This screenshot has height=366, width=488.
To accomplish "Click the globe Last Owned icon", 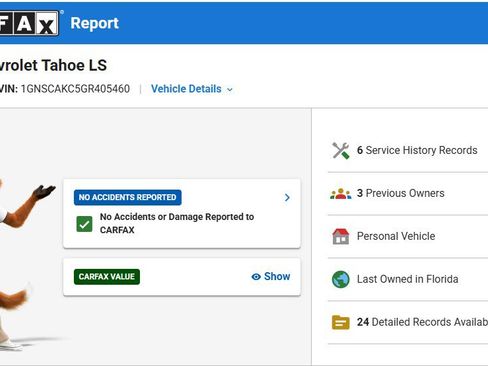I will click(x=341, y=279).
